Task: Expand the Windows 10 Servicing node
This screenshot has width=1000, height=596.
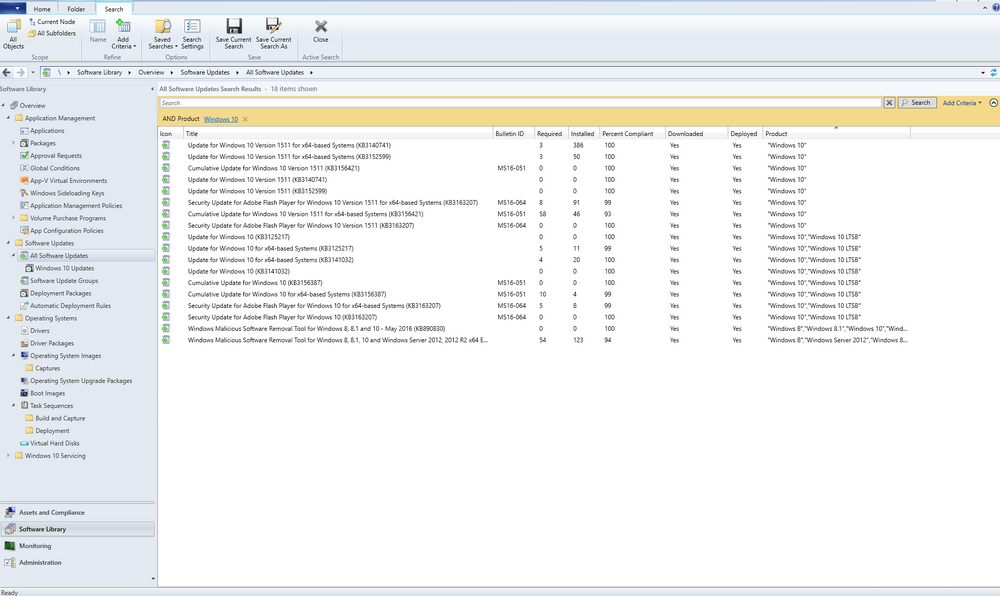Action: point(8,456)
